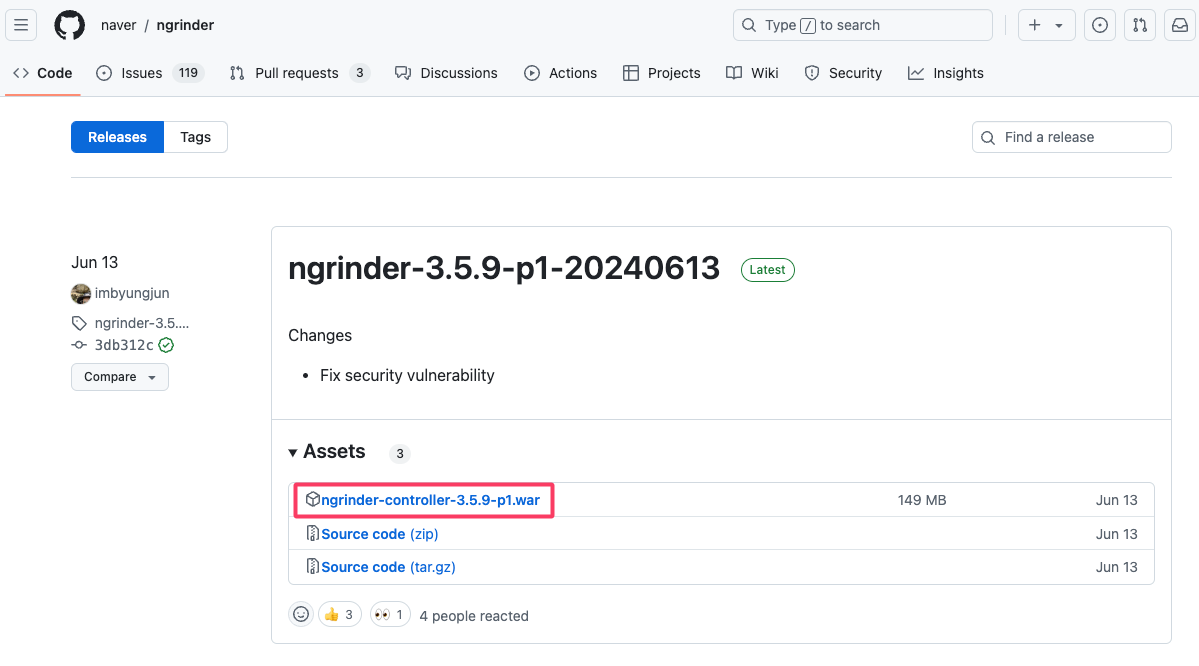The image size is (1199, 666).
Task: Focus the Type / to search box
Action: 863,25
